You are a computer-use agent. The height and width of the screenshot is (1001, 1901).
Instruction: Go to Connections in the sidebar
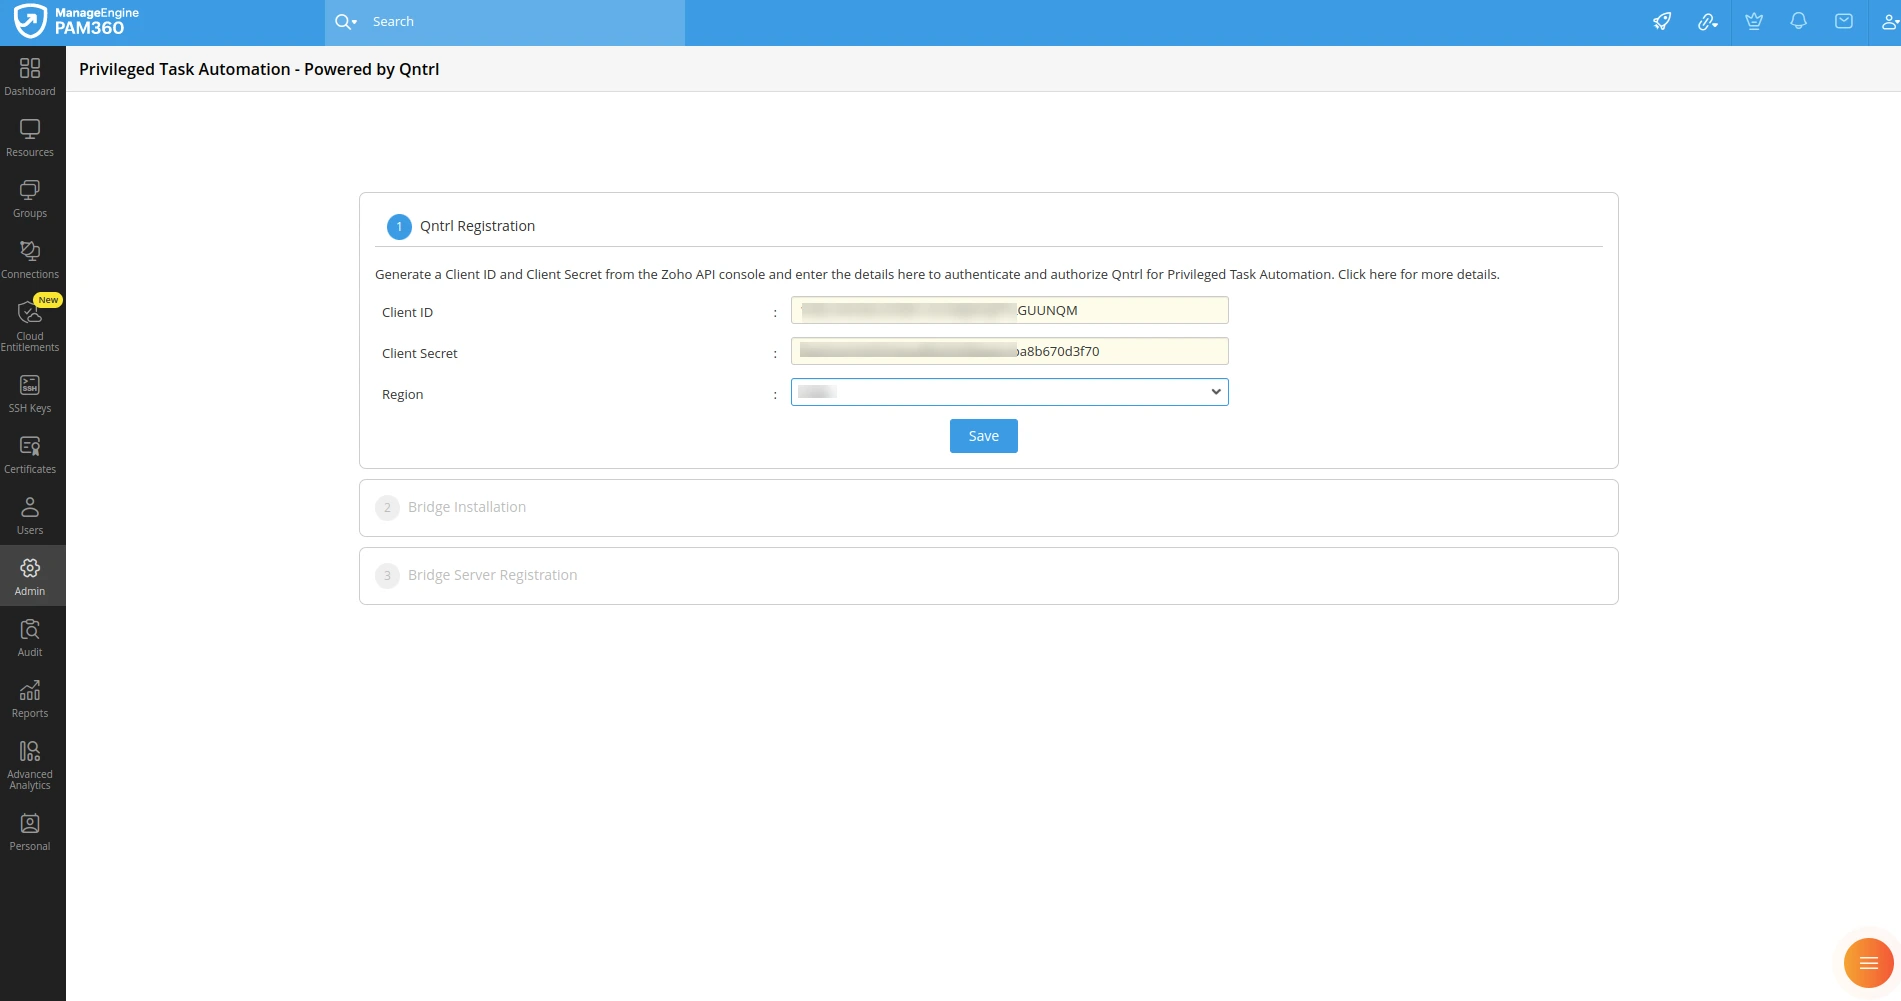[30, 257]
